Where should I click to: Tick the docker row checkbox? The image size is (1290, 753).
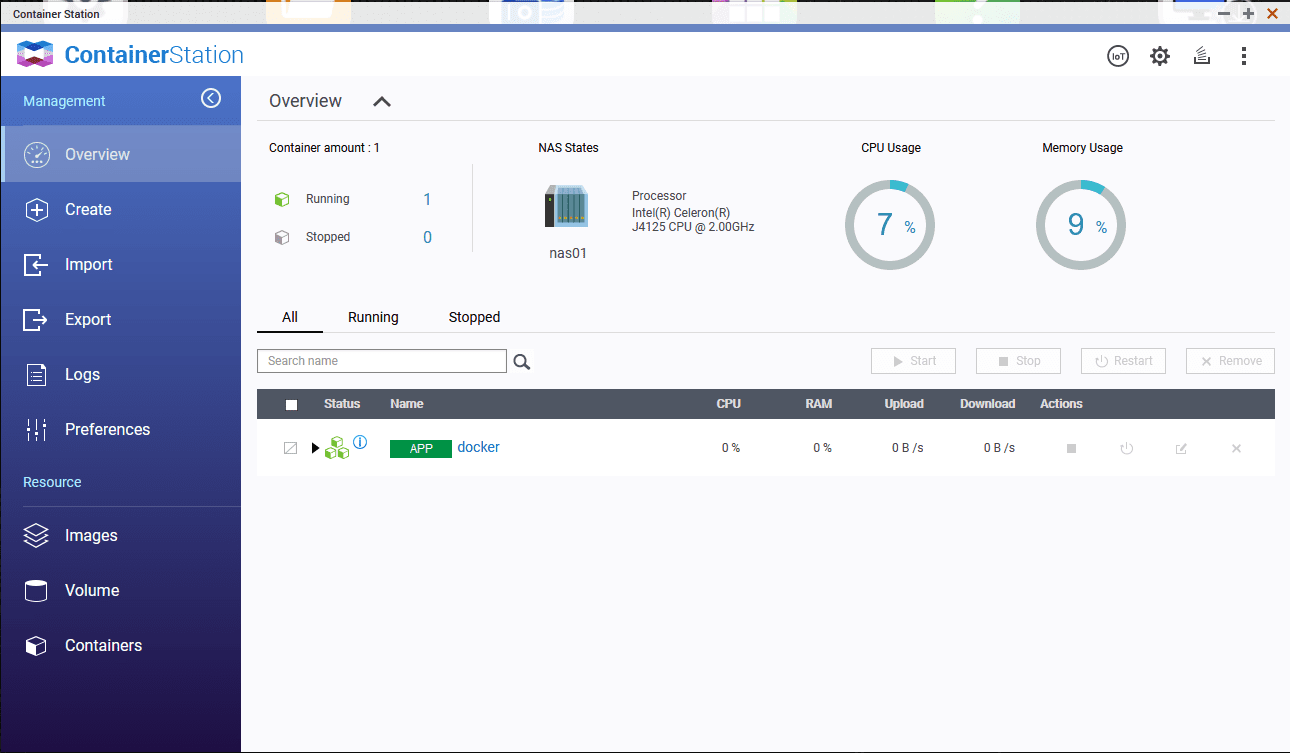tap(291, 449)
